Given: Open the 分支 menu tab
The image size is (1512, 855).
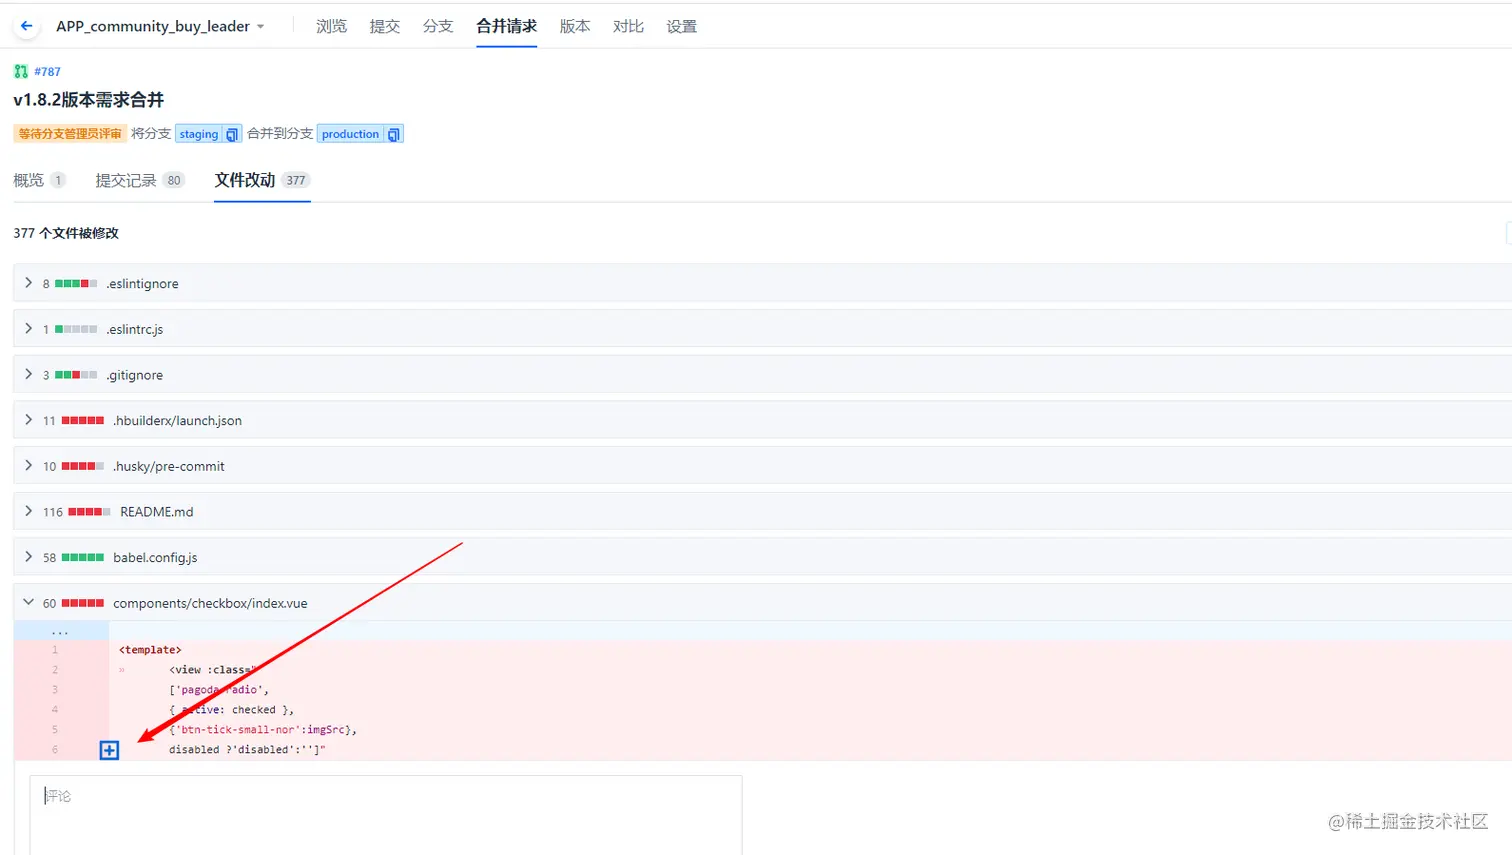Looking at the screenshot, I should point(438,26).
